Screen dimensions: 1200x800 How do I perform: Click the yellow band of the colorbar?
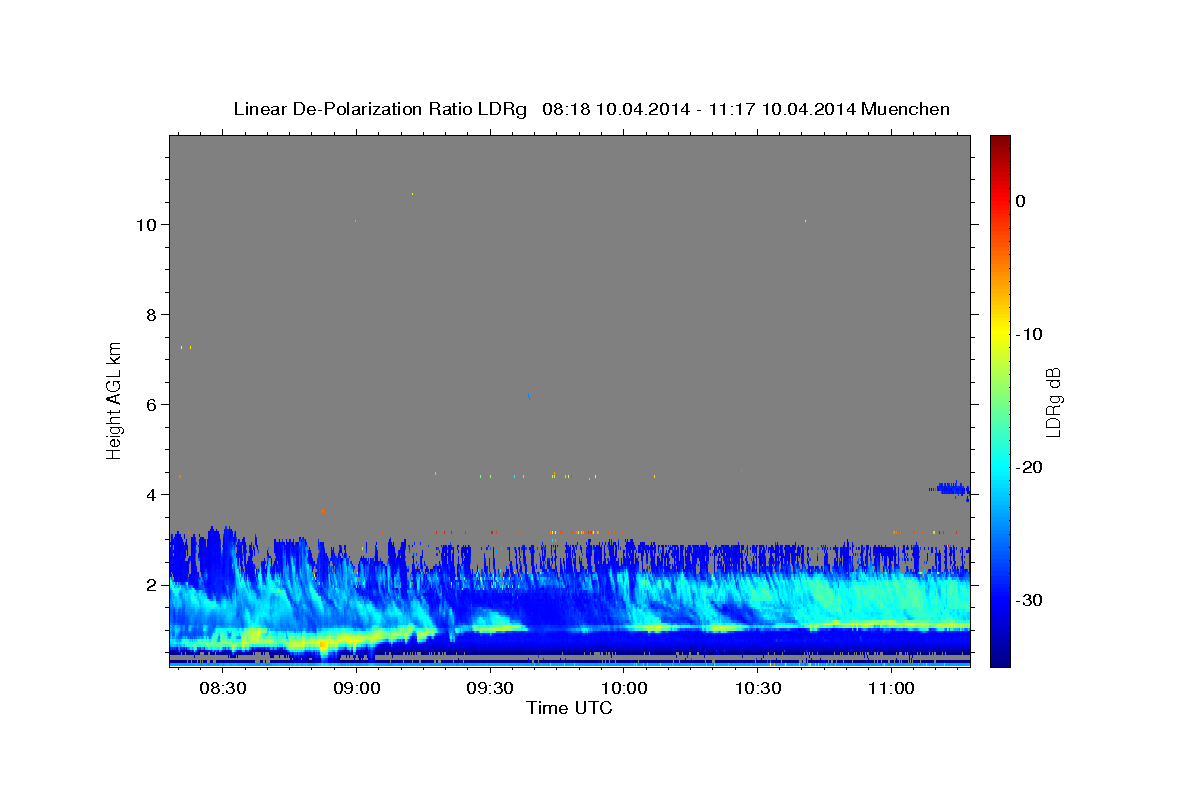click(x=1000, y=334)
